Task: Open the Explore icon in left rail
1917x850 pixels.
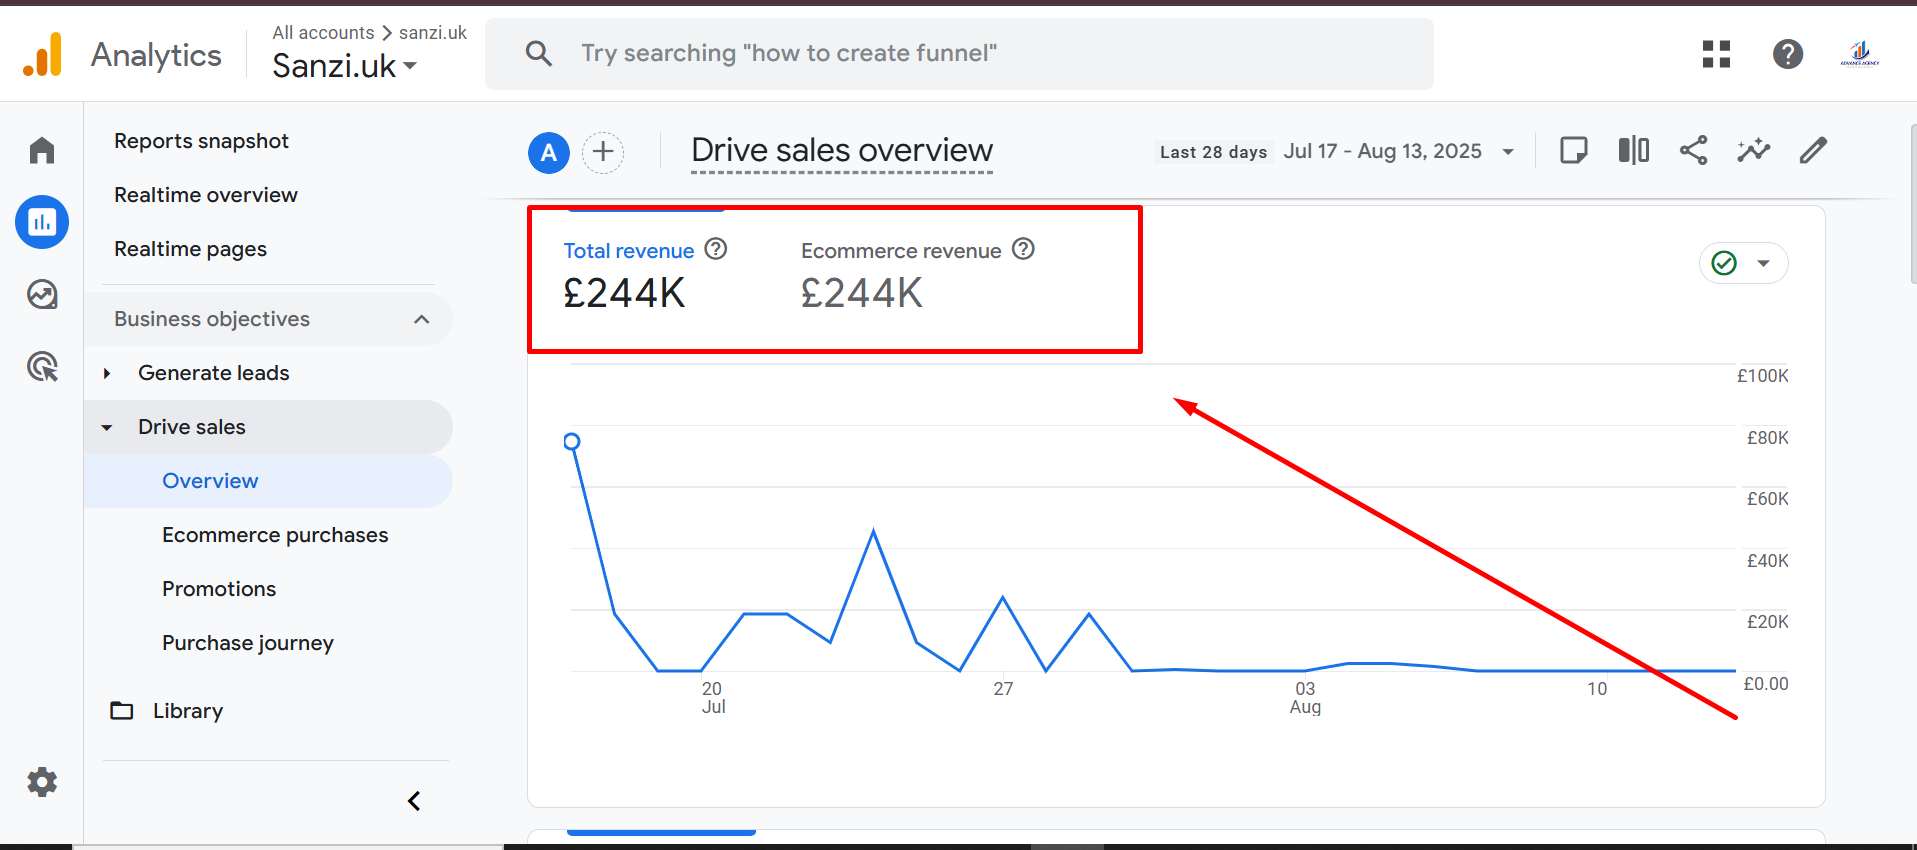Action: point(42,295)
